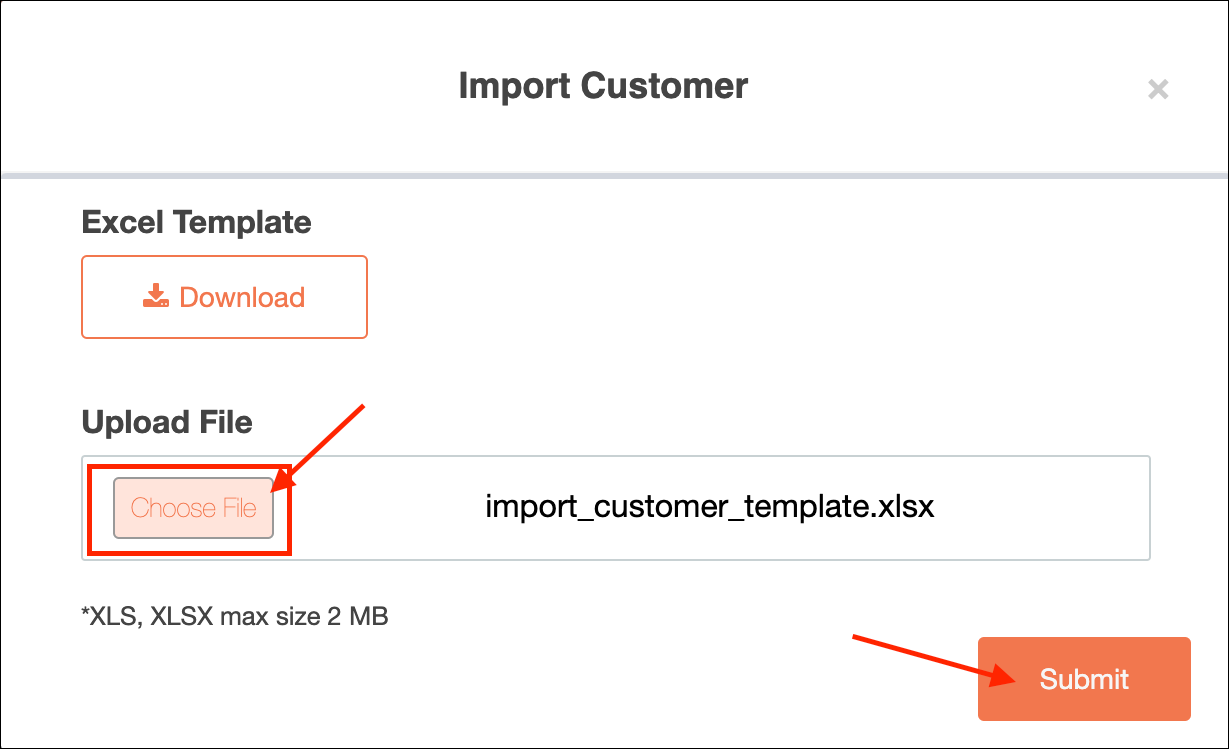Image resolution: width=1229 pixels, height=749 pixels.
Task: Click the download tray icon
Action: 155,297
